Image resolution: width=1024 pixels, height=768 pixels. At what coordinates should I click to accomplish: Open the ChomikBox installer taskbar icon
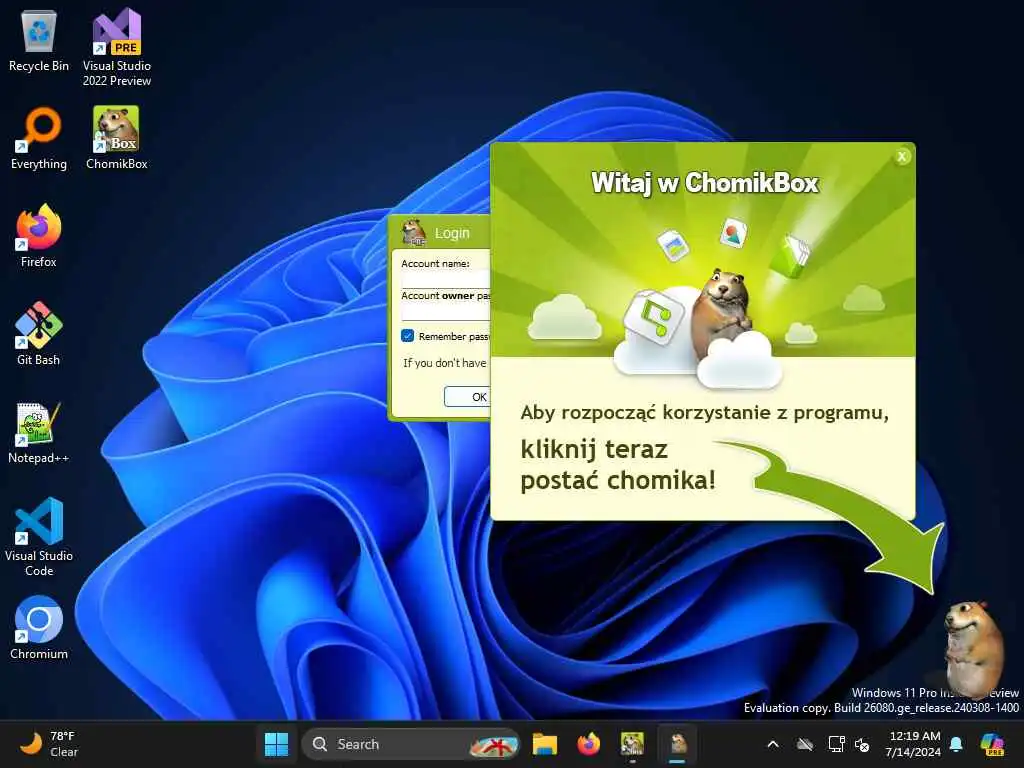[x=632, y=744]
